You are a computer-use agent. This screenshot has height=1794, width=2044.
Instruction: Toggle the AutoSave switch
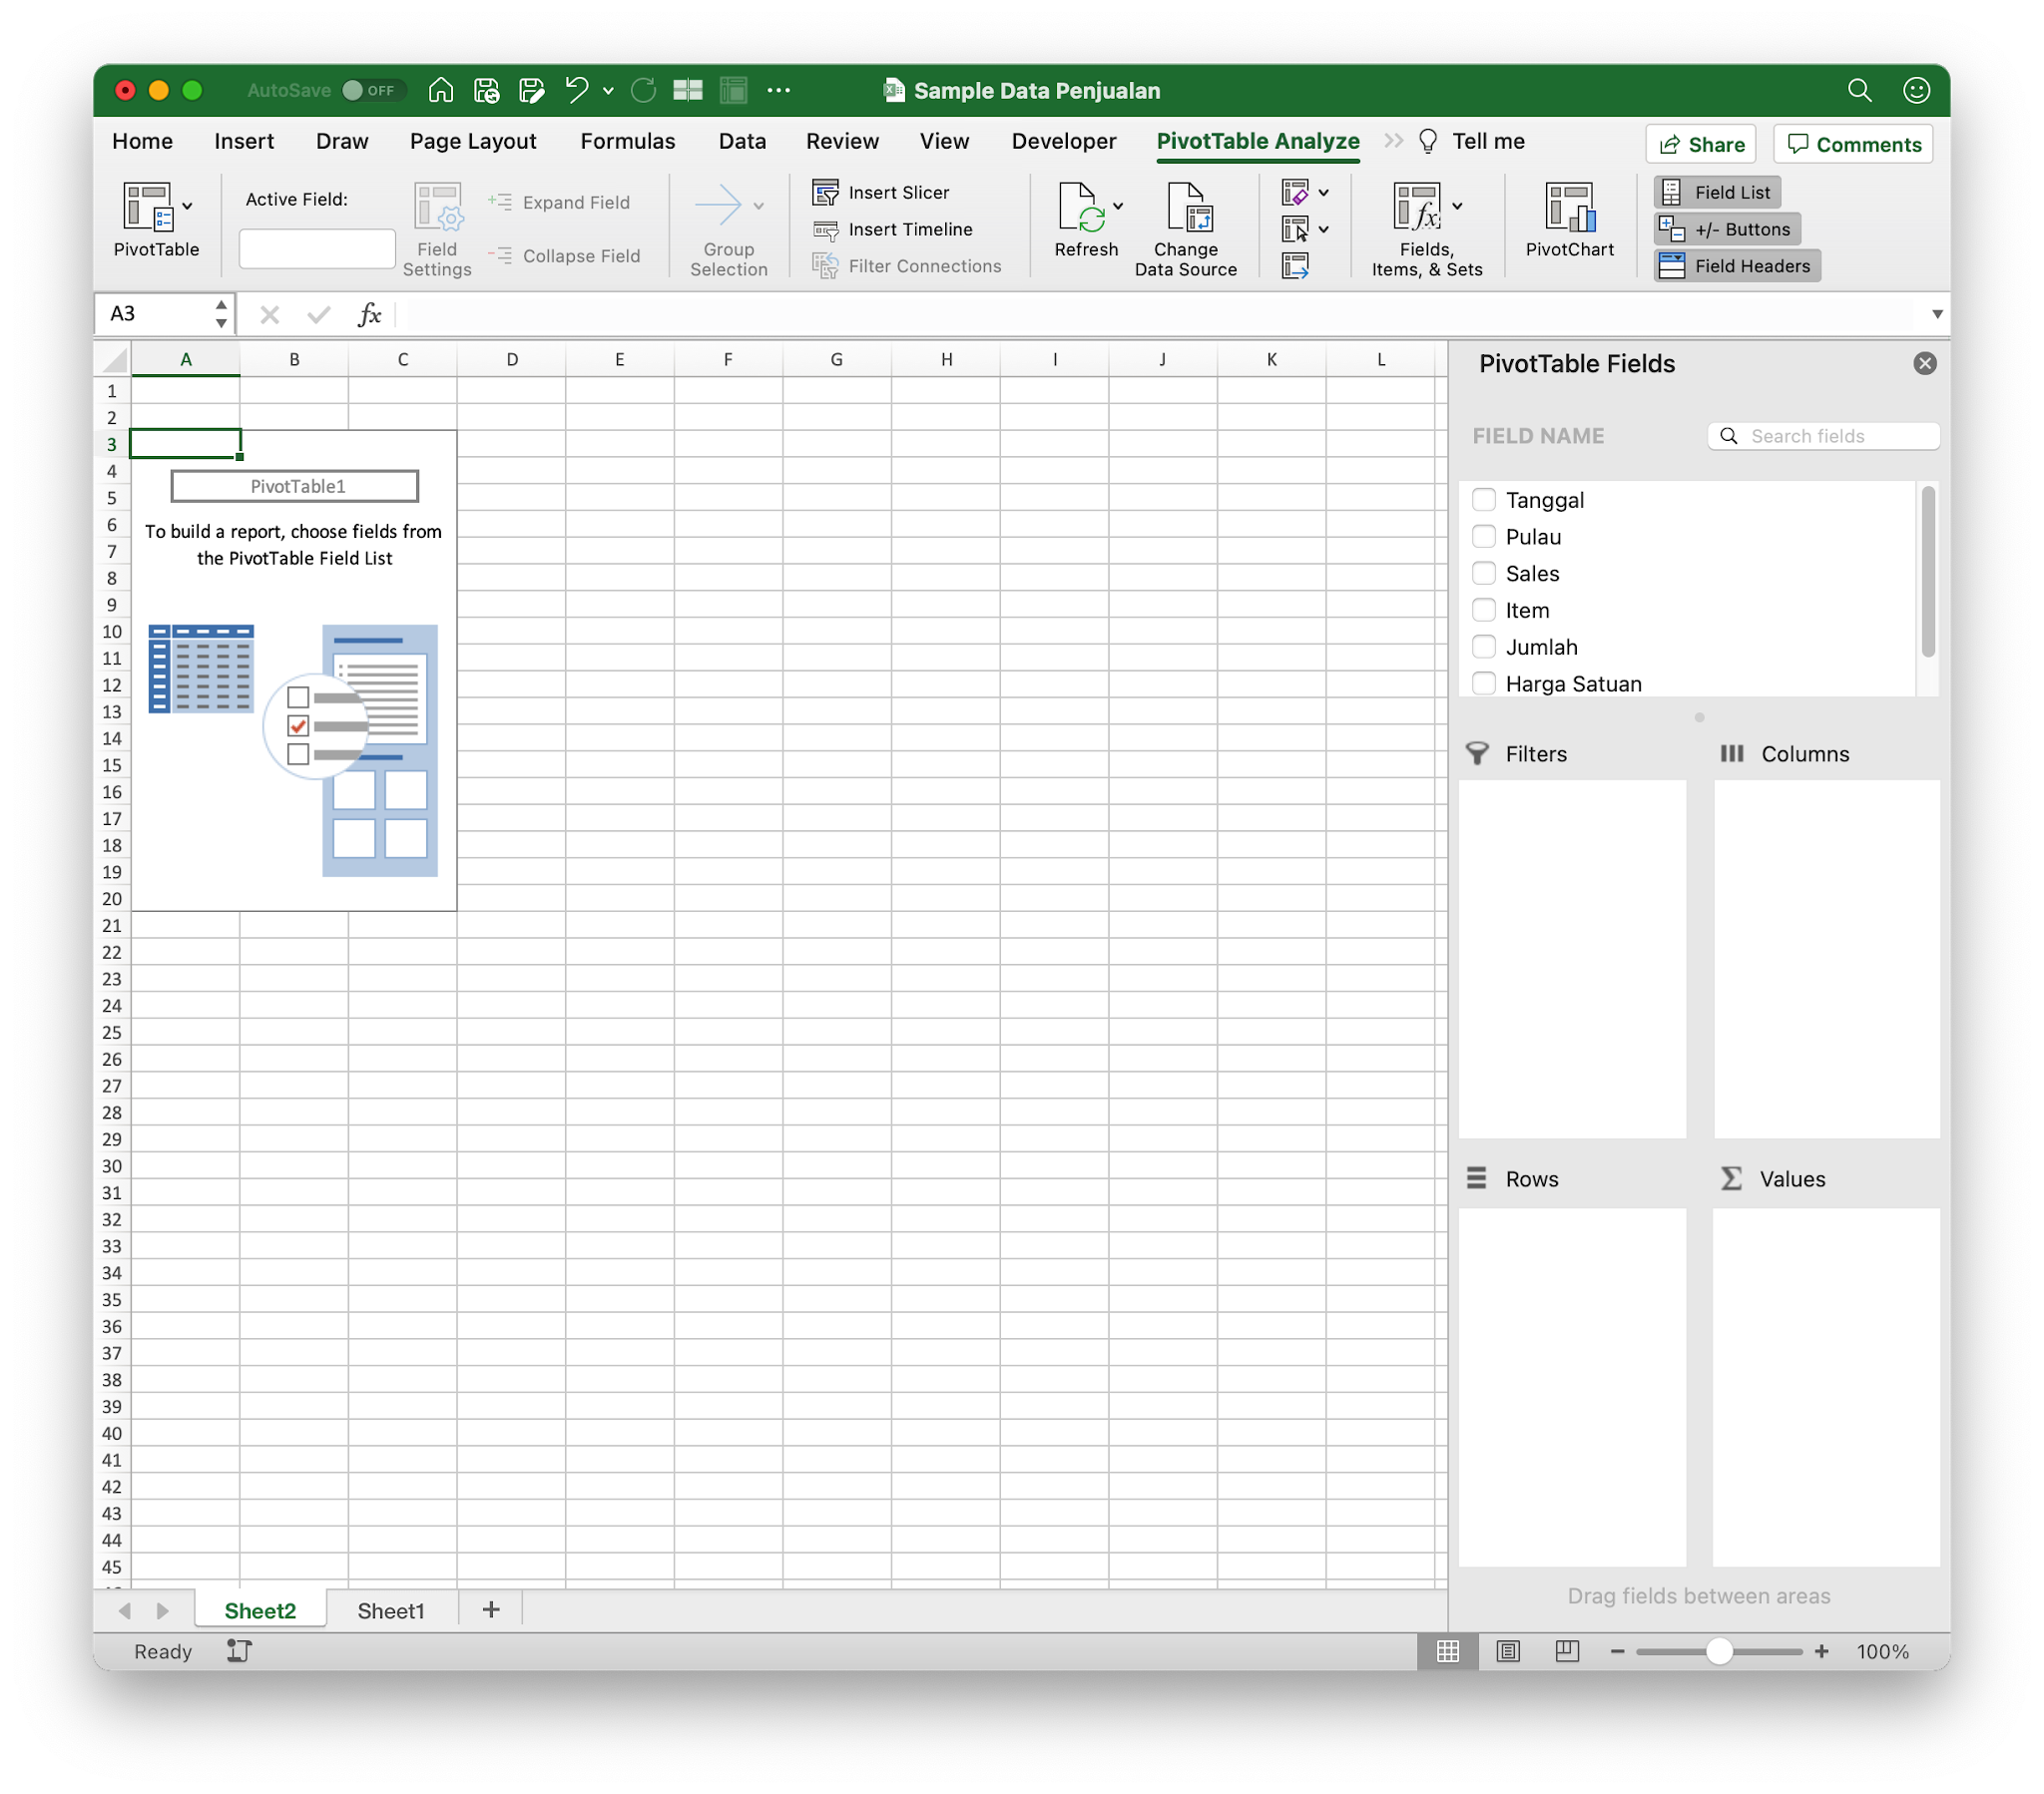[372, 90]
